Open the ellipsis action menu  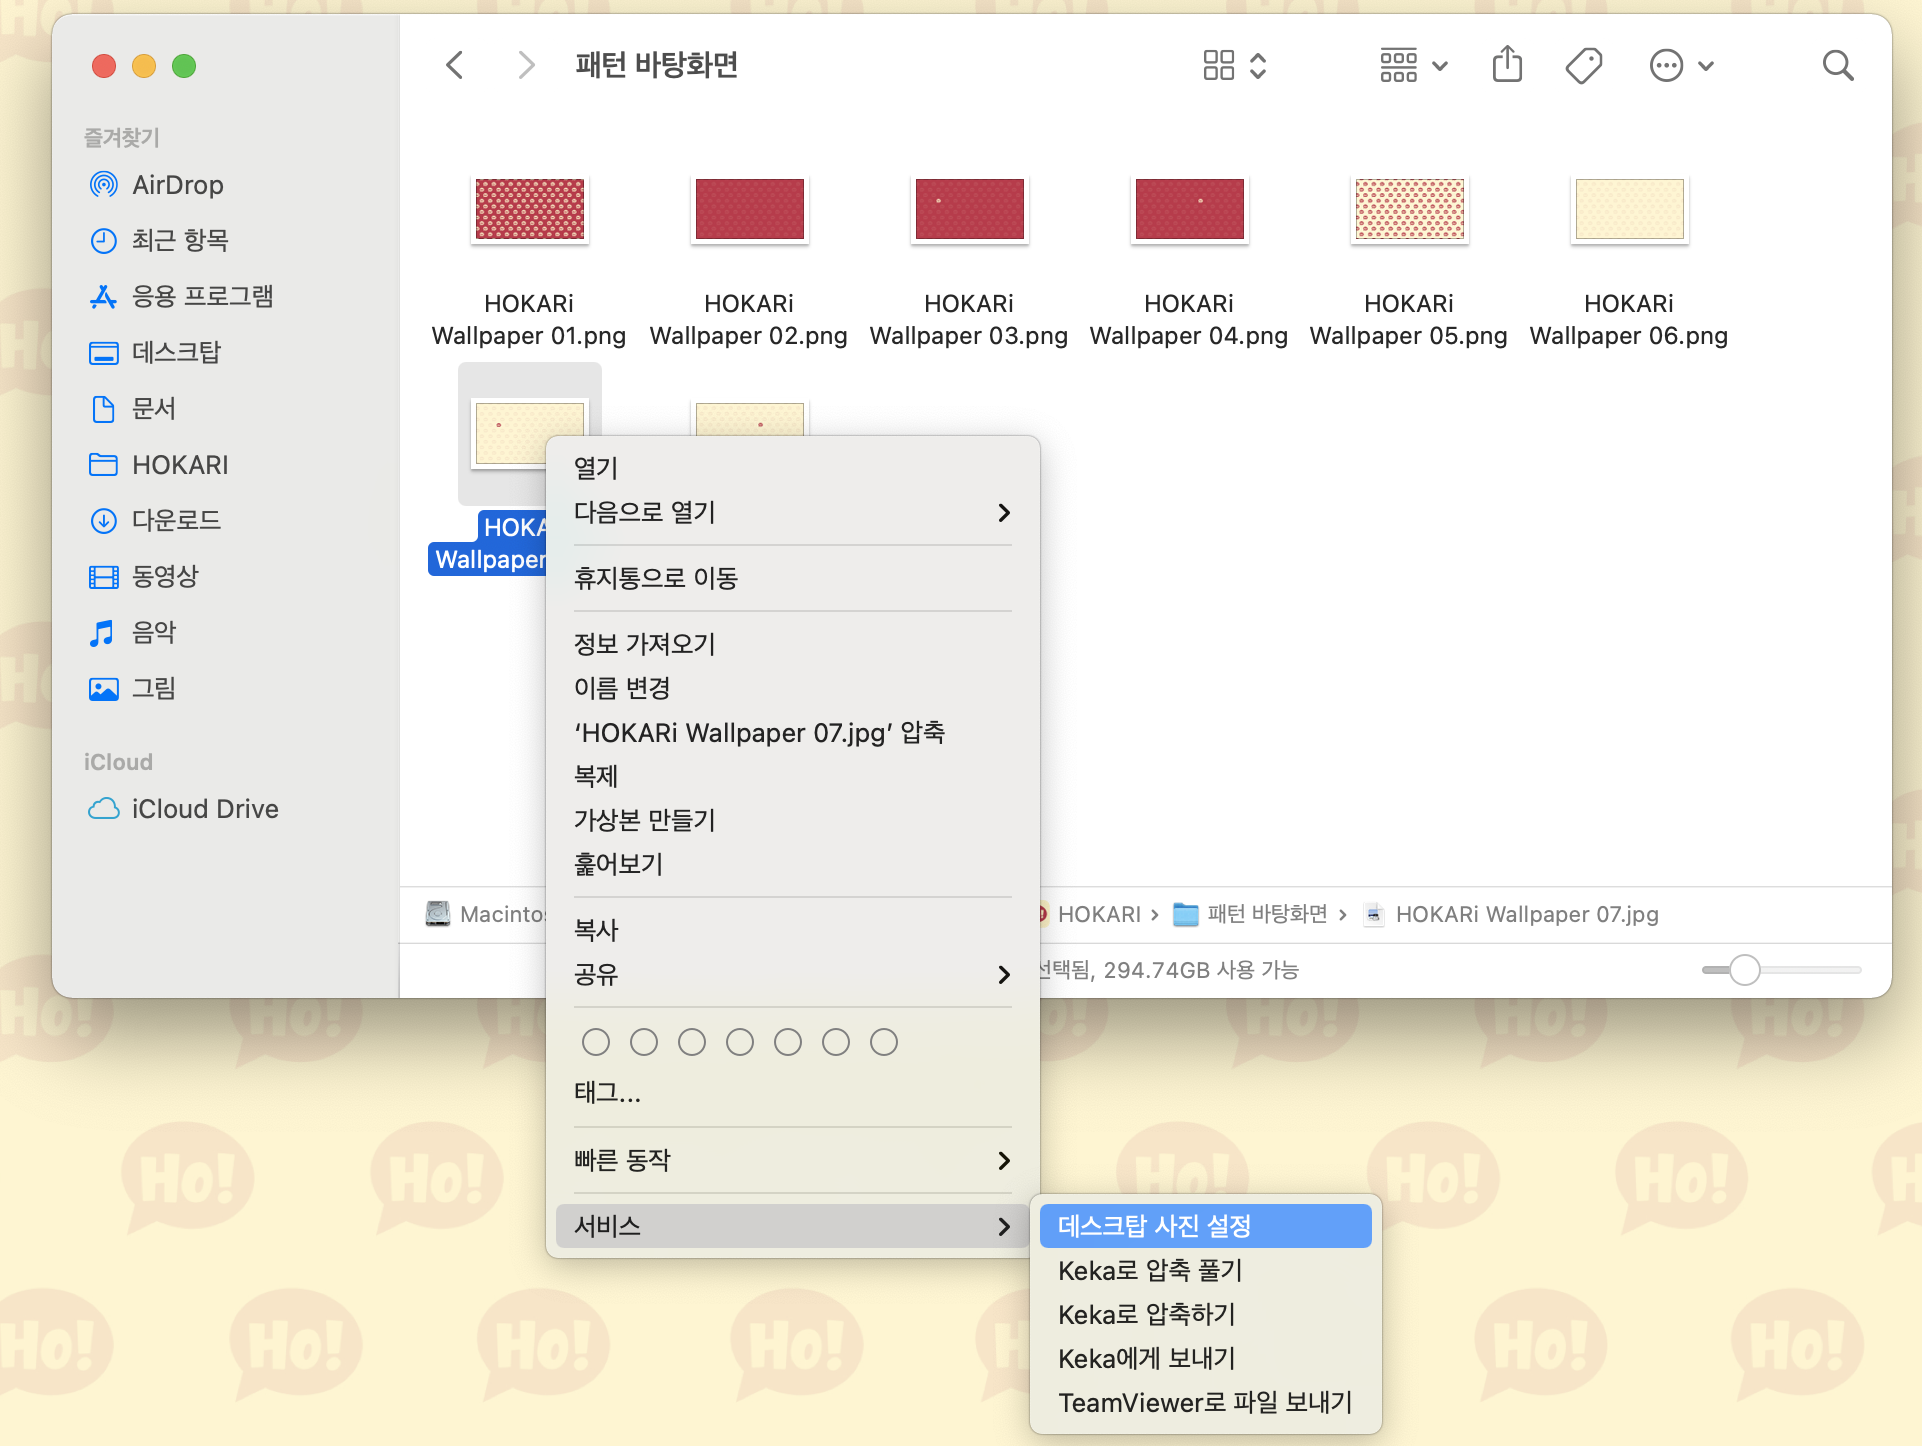1681,66
